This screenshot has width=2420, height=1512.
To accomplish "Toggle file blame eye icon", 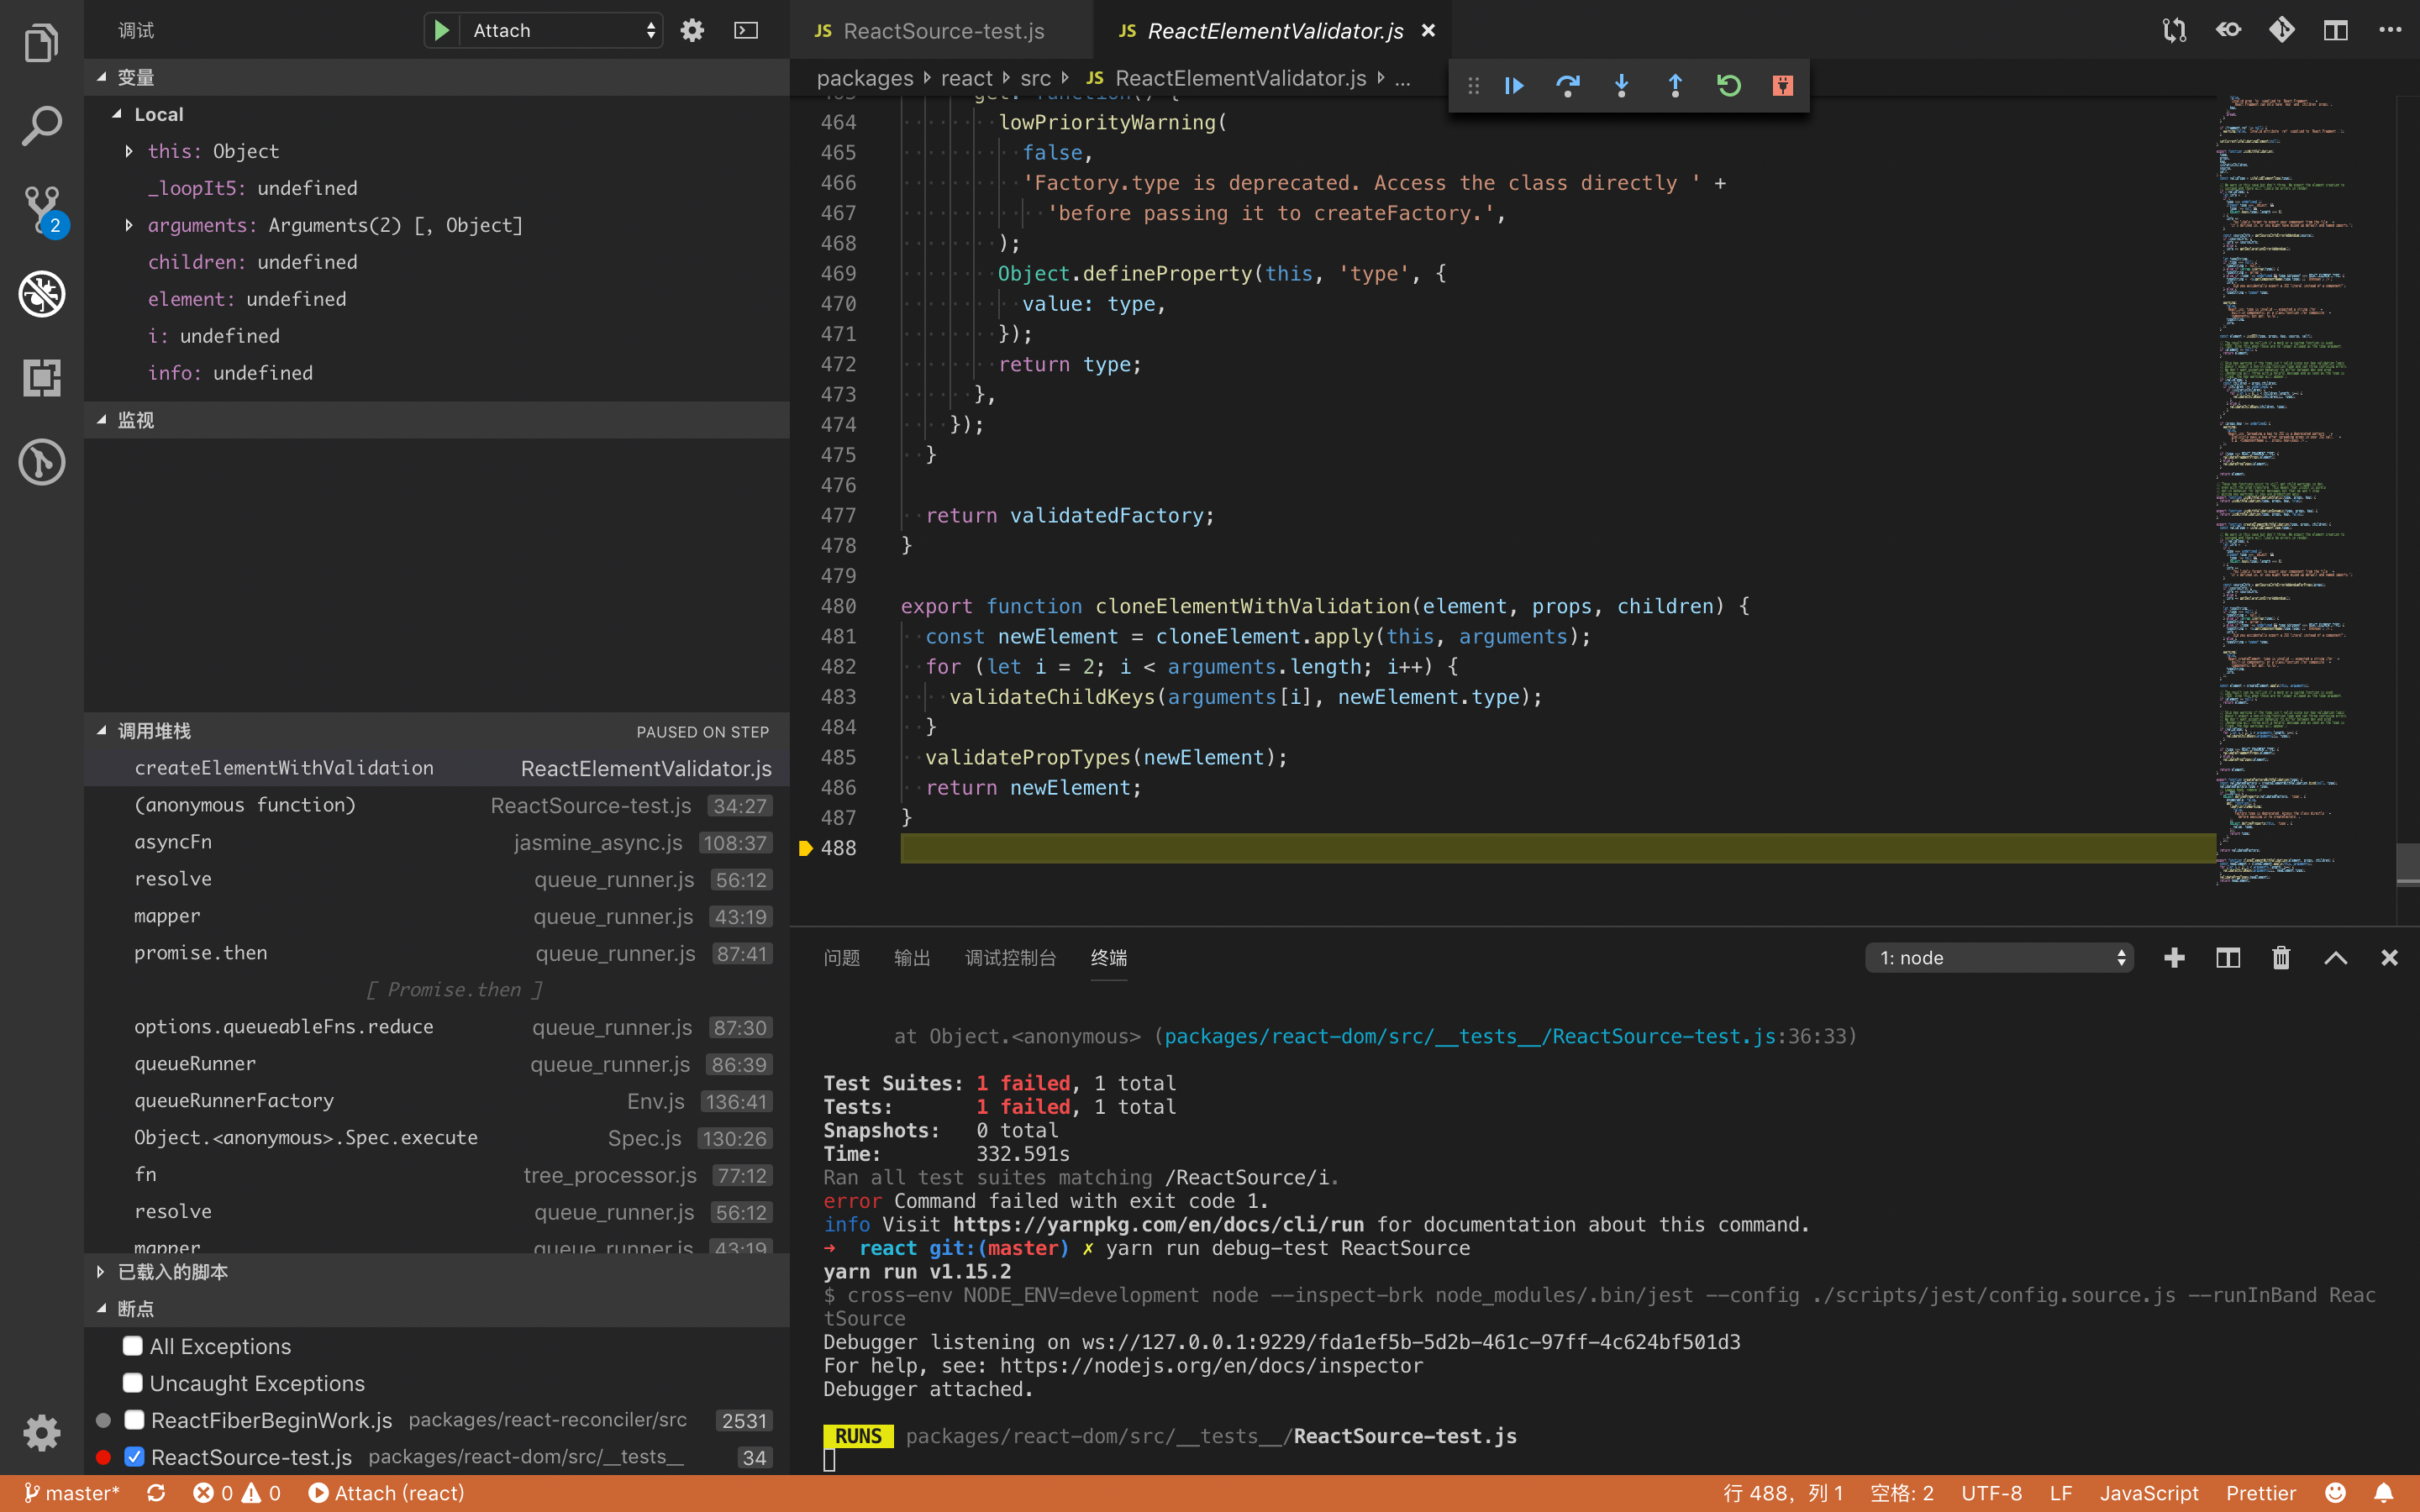I will point(2228,30).
